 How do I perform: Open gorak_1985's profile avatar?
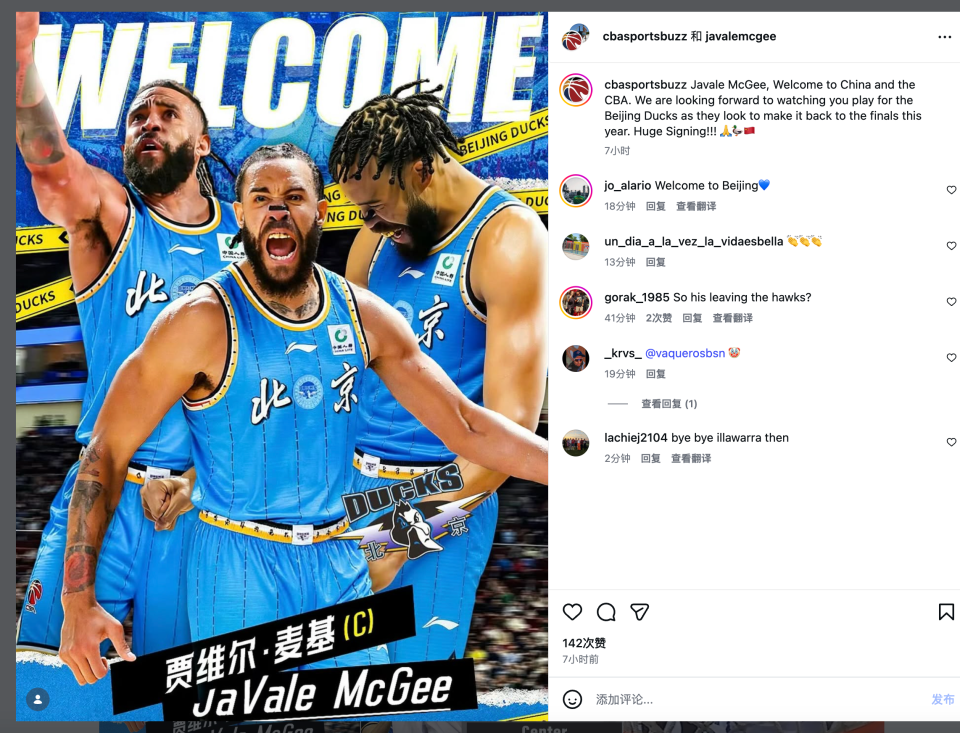pos(576,303)
